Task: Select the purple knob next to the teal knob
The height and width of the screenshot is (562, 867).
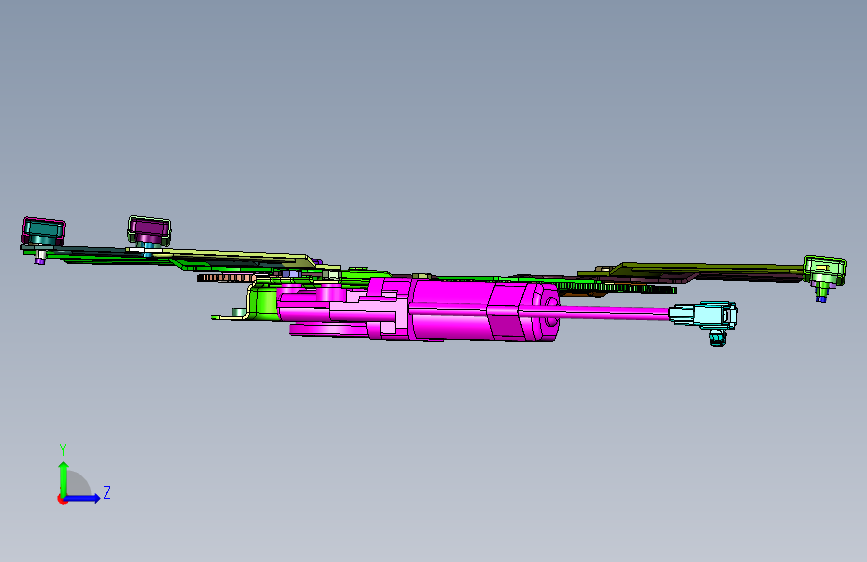Action: [x=149, y=230]
